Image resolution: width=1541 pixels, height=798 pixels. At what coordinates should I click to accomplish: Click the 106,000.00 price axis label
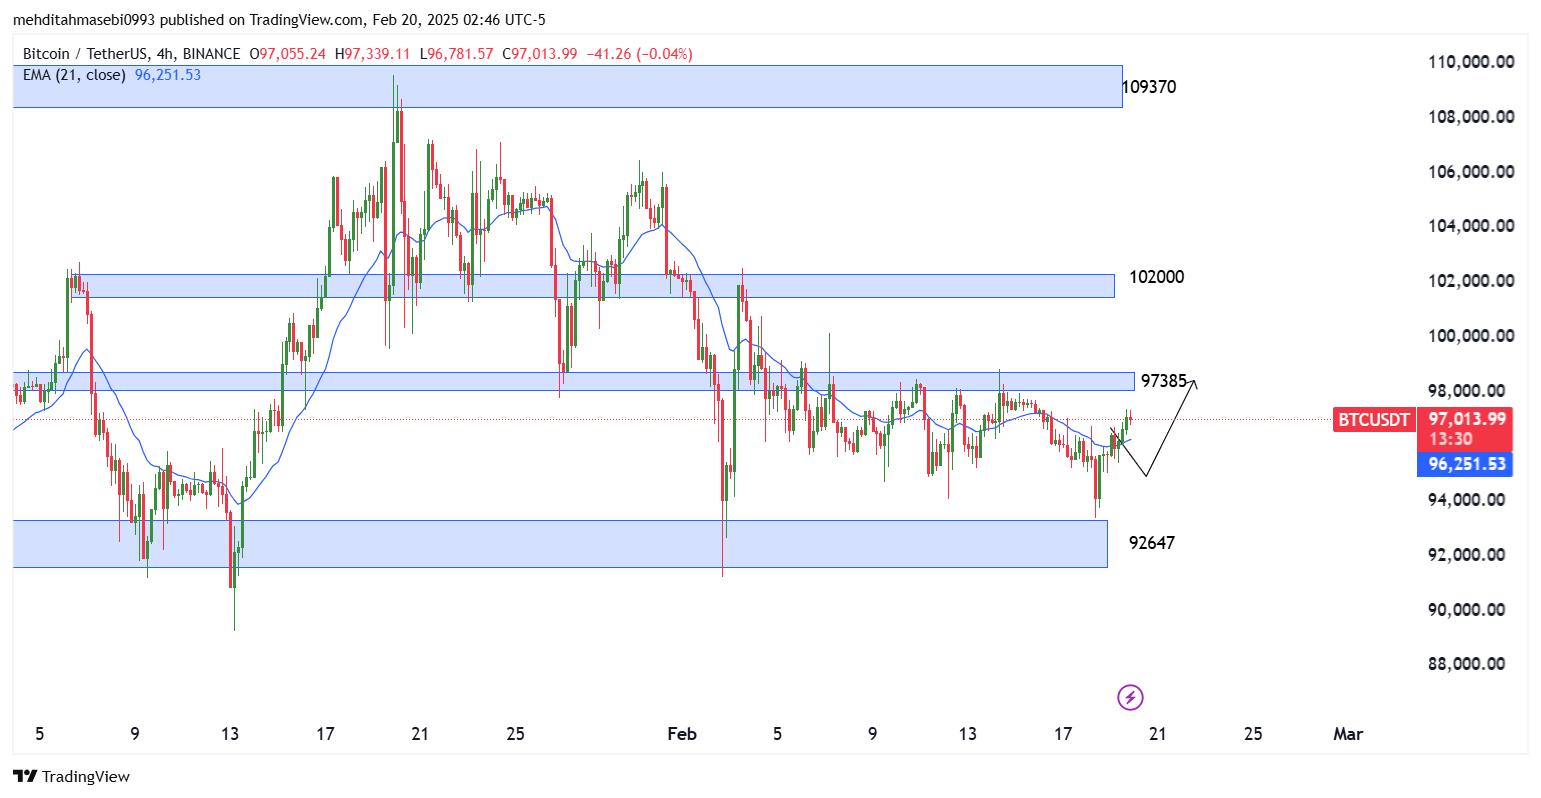(x=1471, y=172)
